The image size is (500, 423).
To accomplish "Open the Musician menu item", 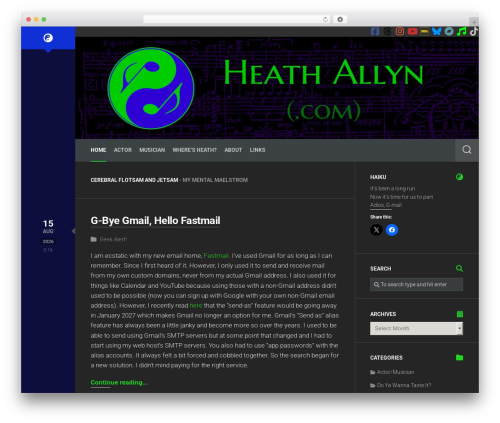I will (x=152, y=150).
